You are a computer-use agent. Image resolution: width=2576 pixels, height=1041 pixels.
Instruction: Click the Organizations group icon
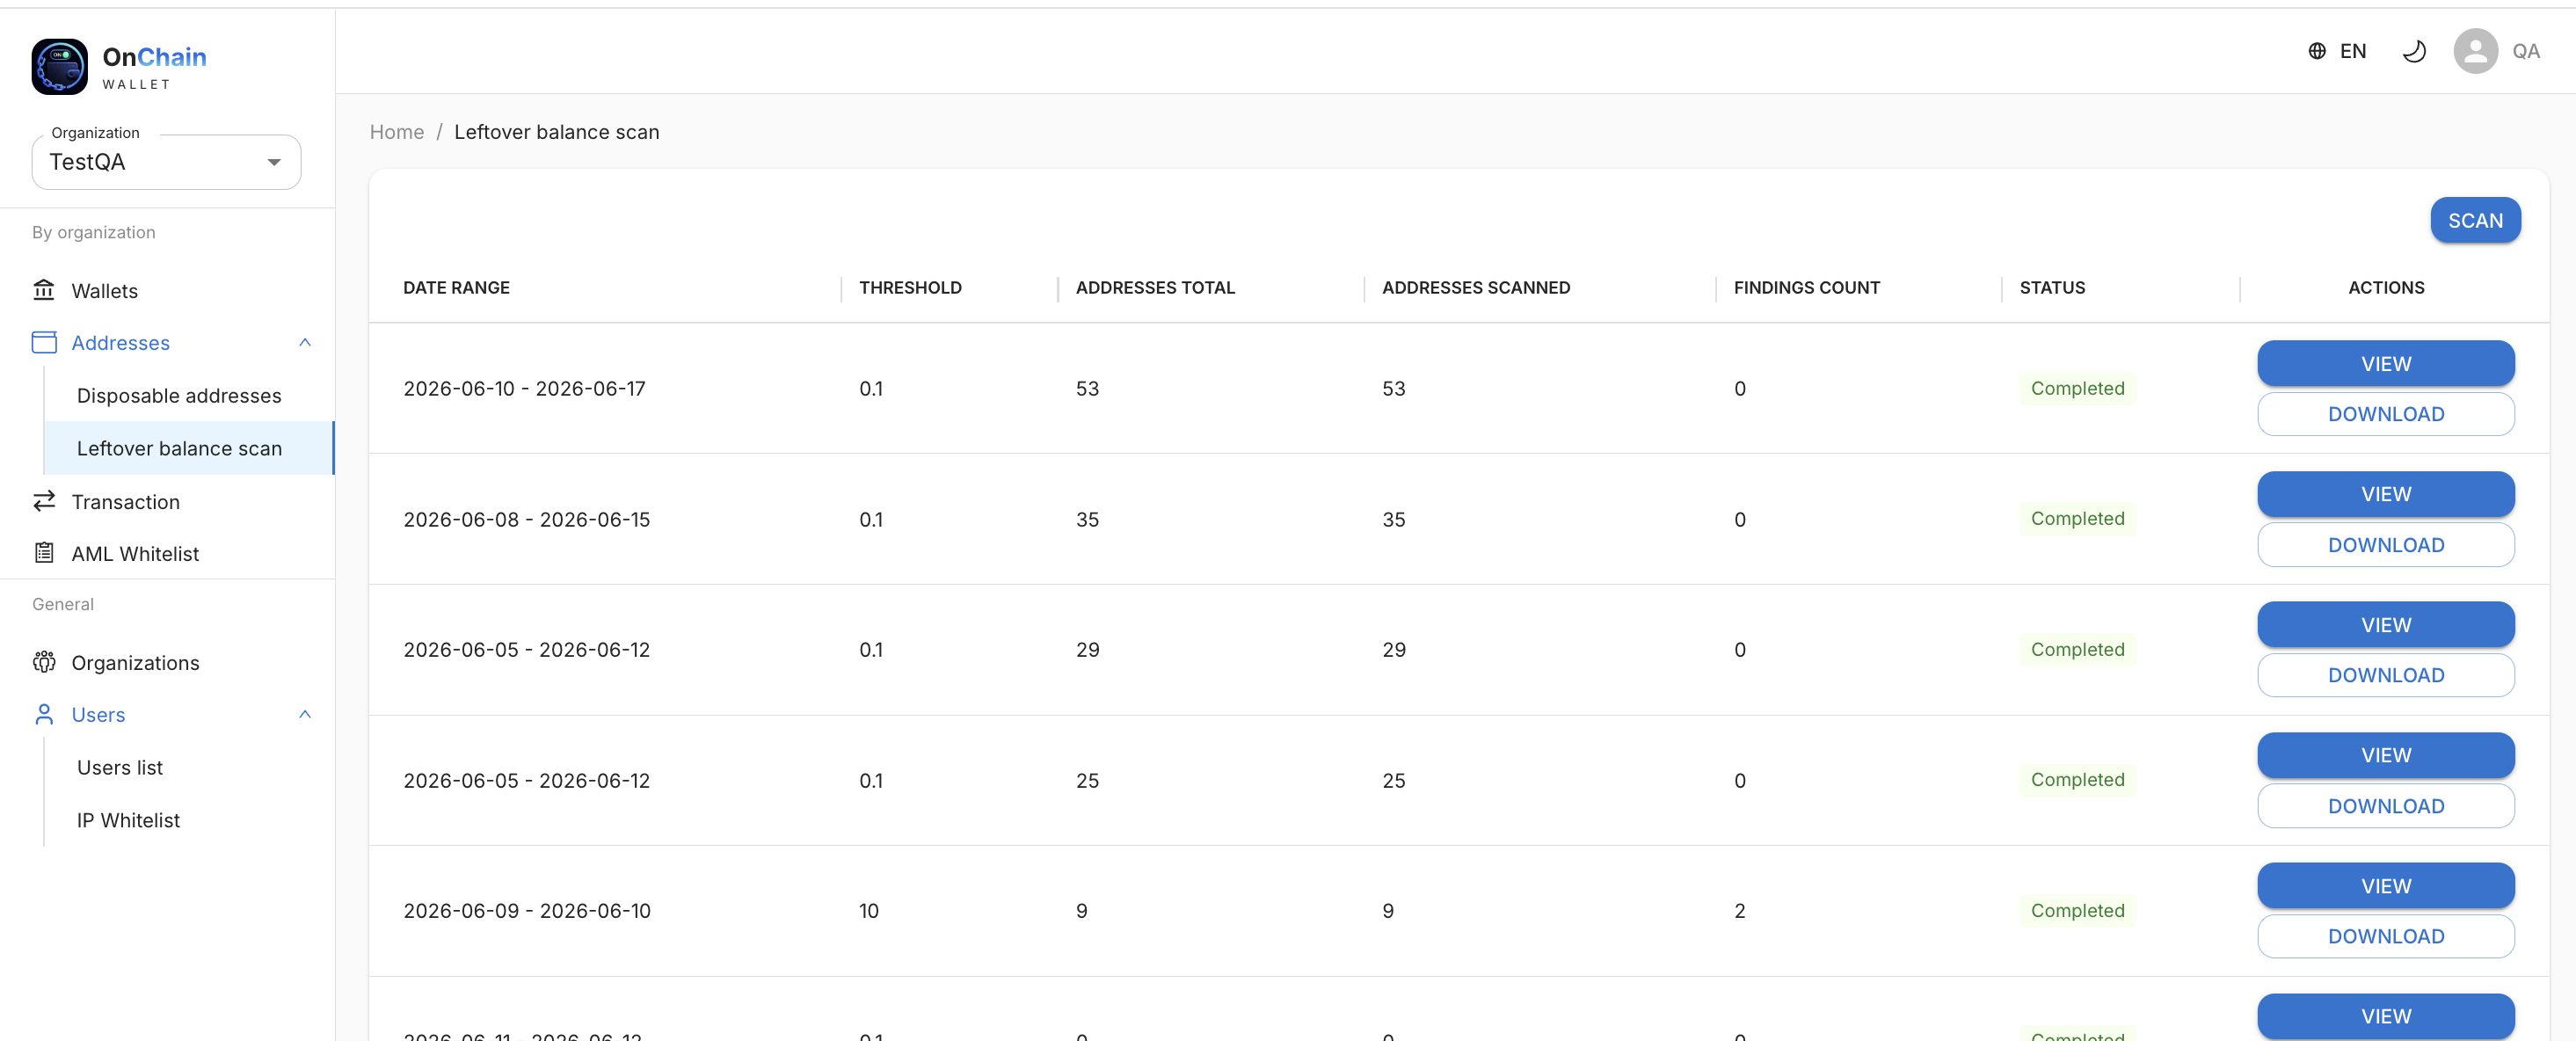click(x=44, y=662)
